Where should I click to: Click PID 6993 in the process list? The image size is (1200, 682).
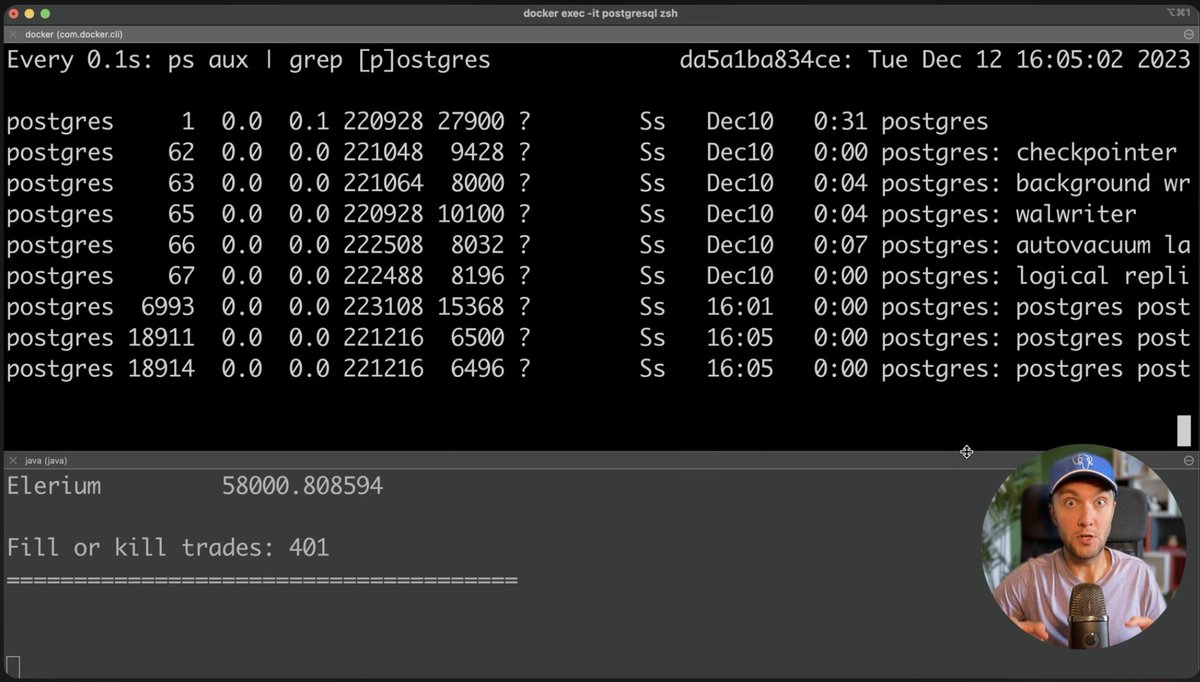(168, 308)
